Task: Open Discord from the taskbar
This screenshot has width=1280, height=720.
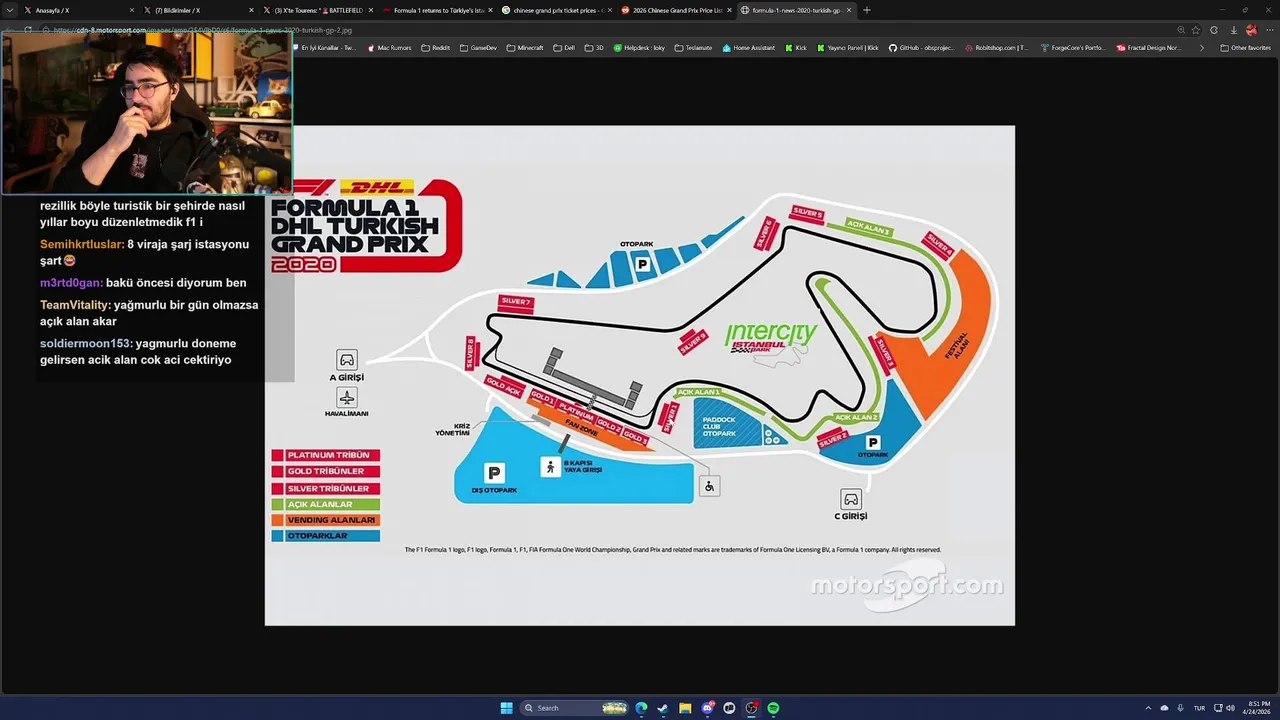Action: pyautogui.click(x=708, y=708)
